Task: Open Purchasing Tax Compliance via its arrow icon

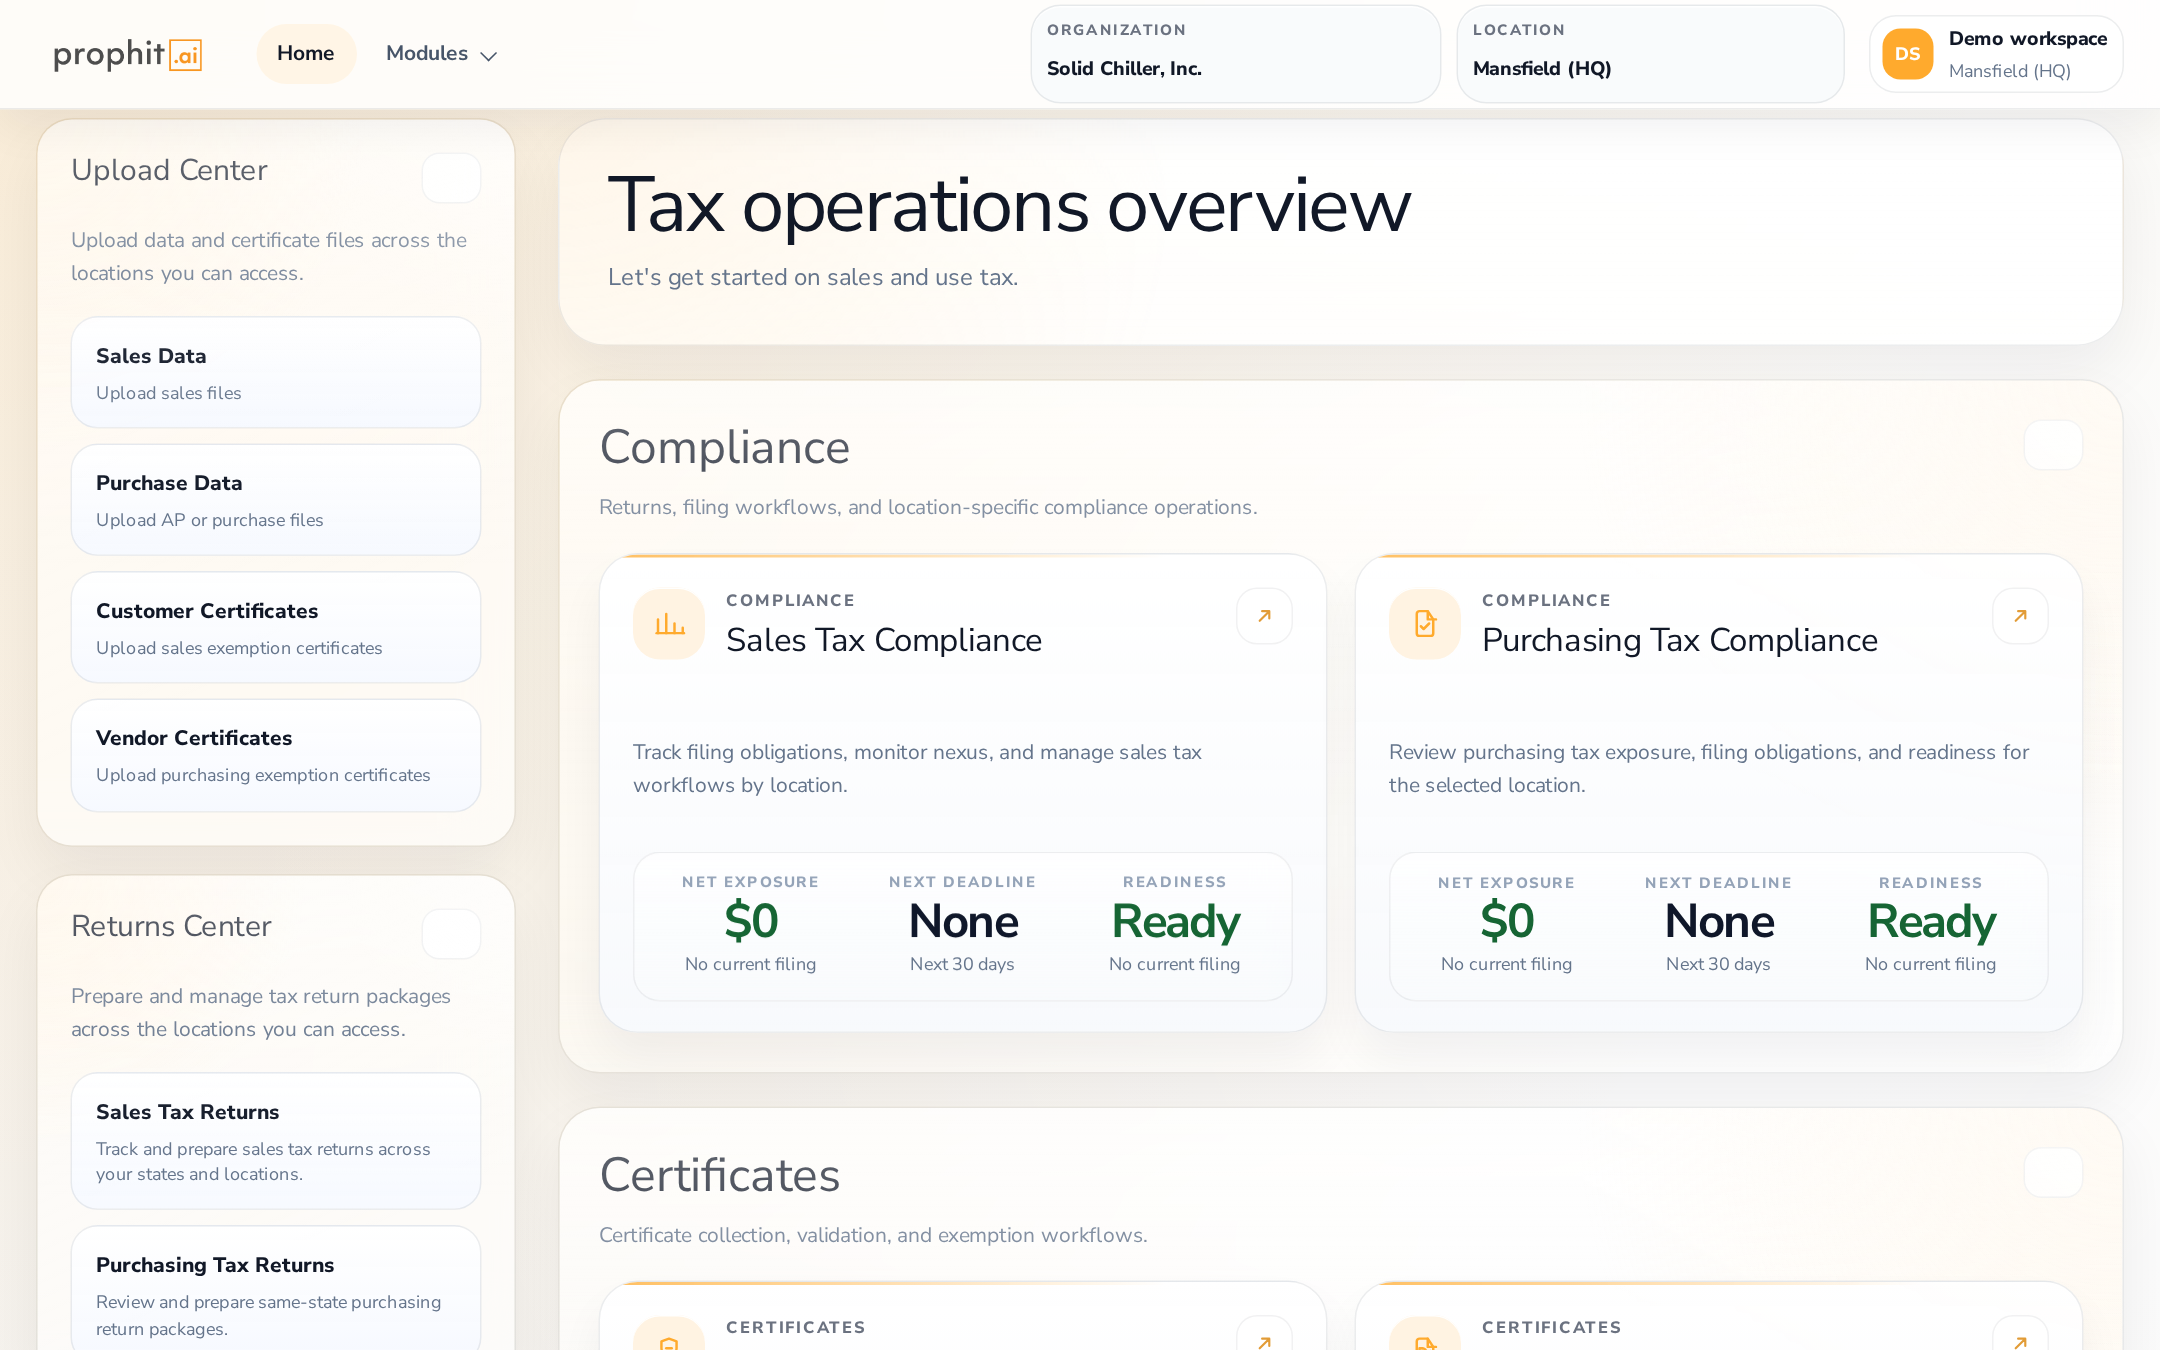Action: click(2020, 616)
